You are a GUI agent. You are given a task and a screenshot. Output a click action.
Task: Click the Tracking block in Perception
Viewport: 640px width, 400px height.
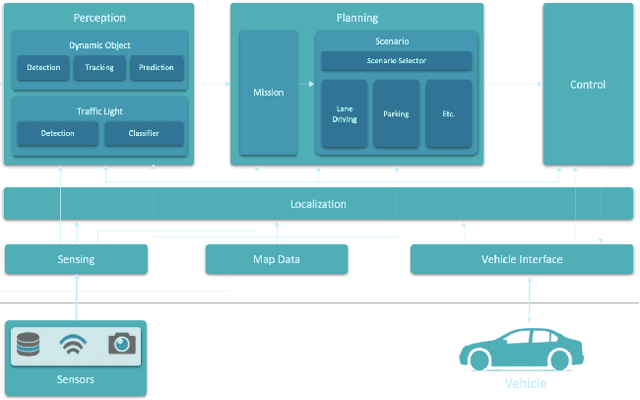tap(100, 68)
